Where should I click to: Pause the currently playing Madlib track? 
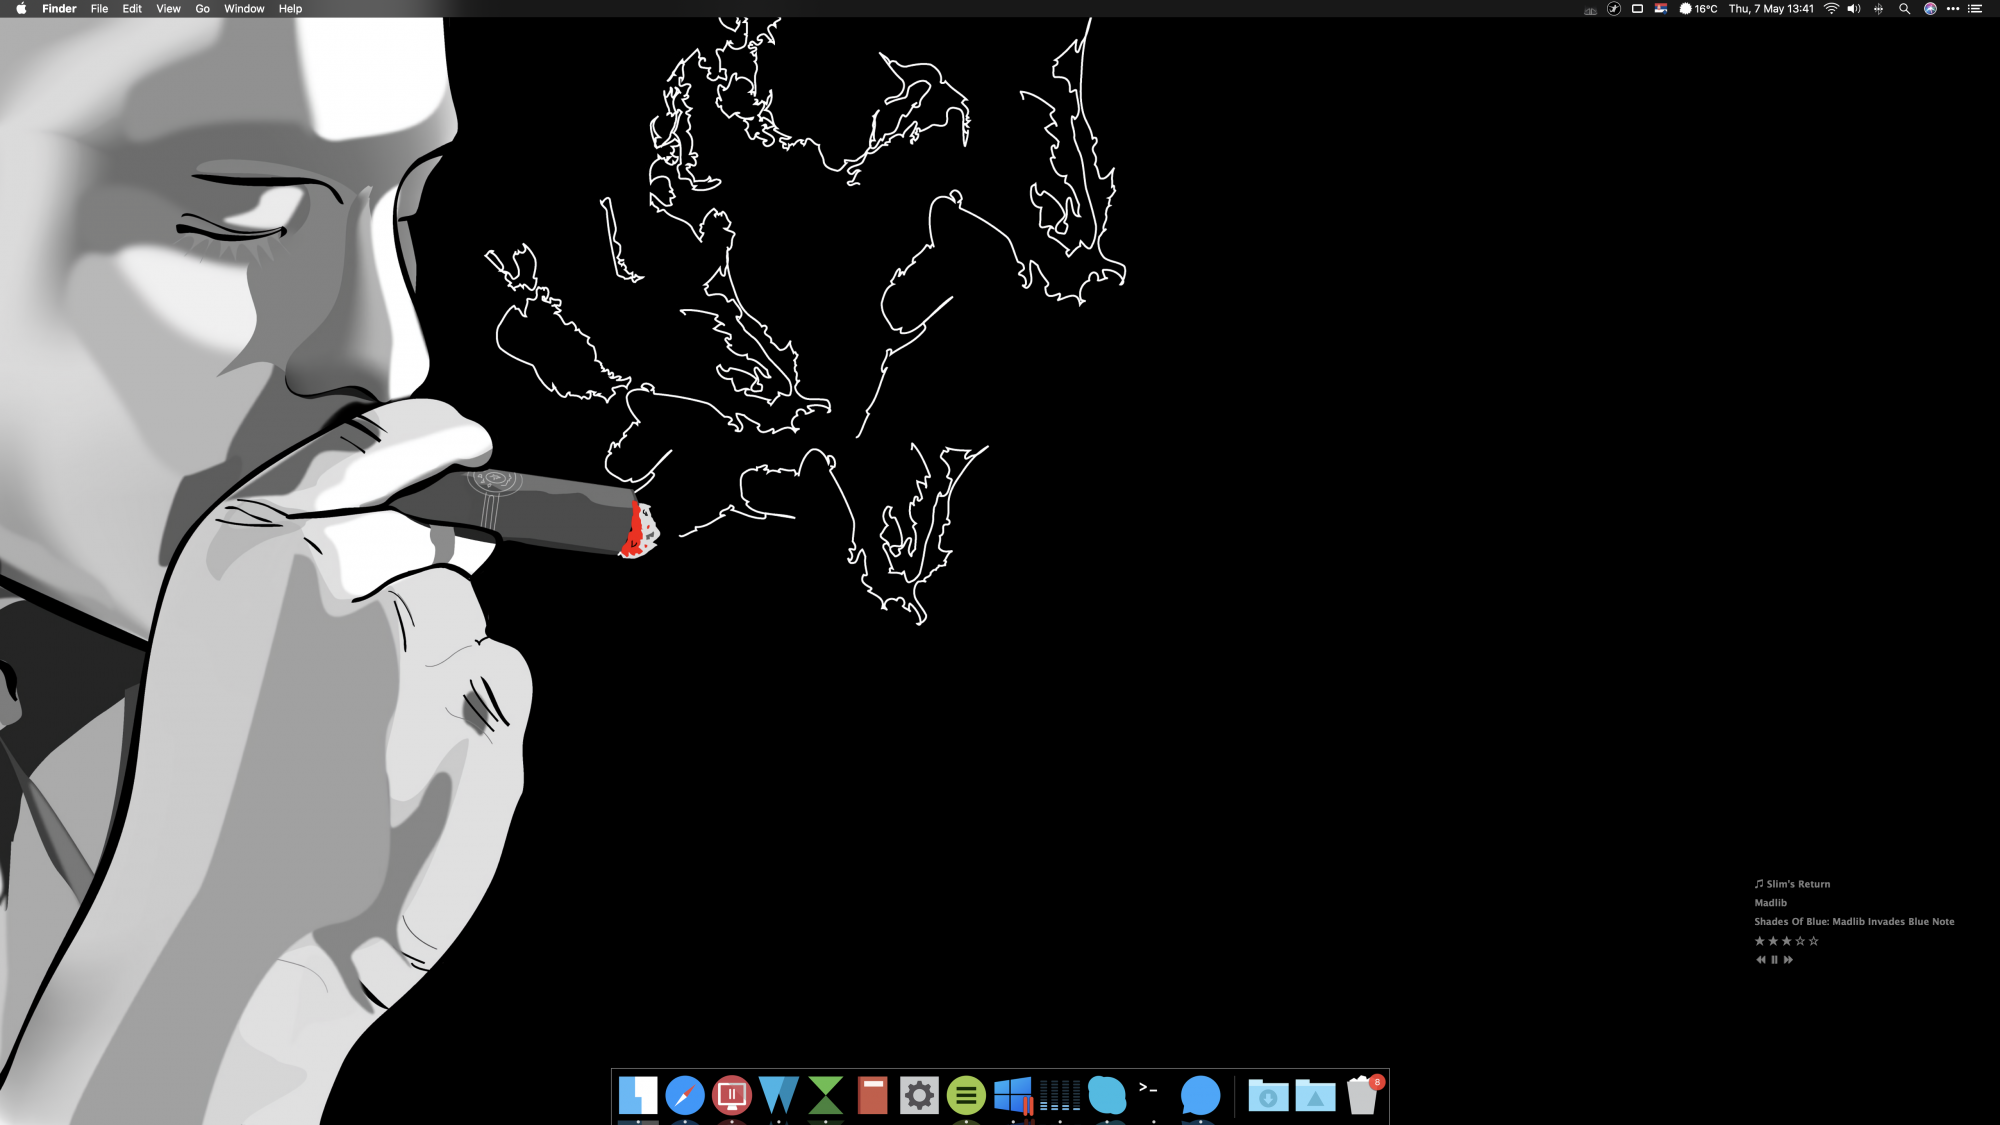1775,960
